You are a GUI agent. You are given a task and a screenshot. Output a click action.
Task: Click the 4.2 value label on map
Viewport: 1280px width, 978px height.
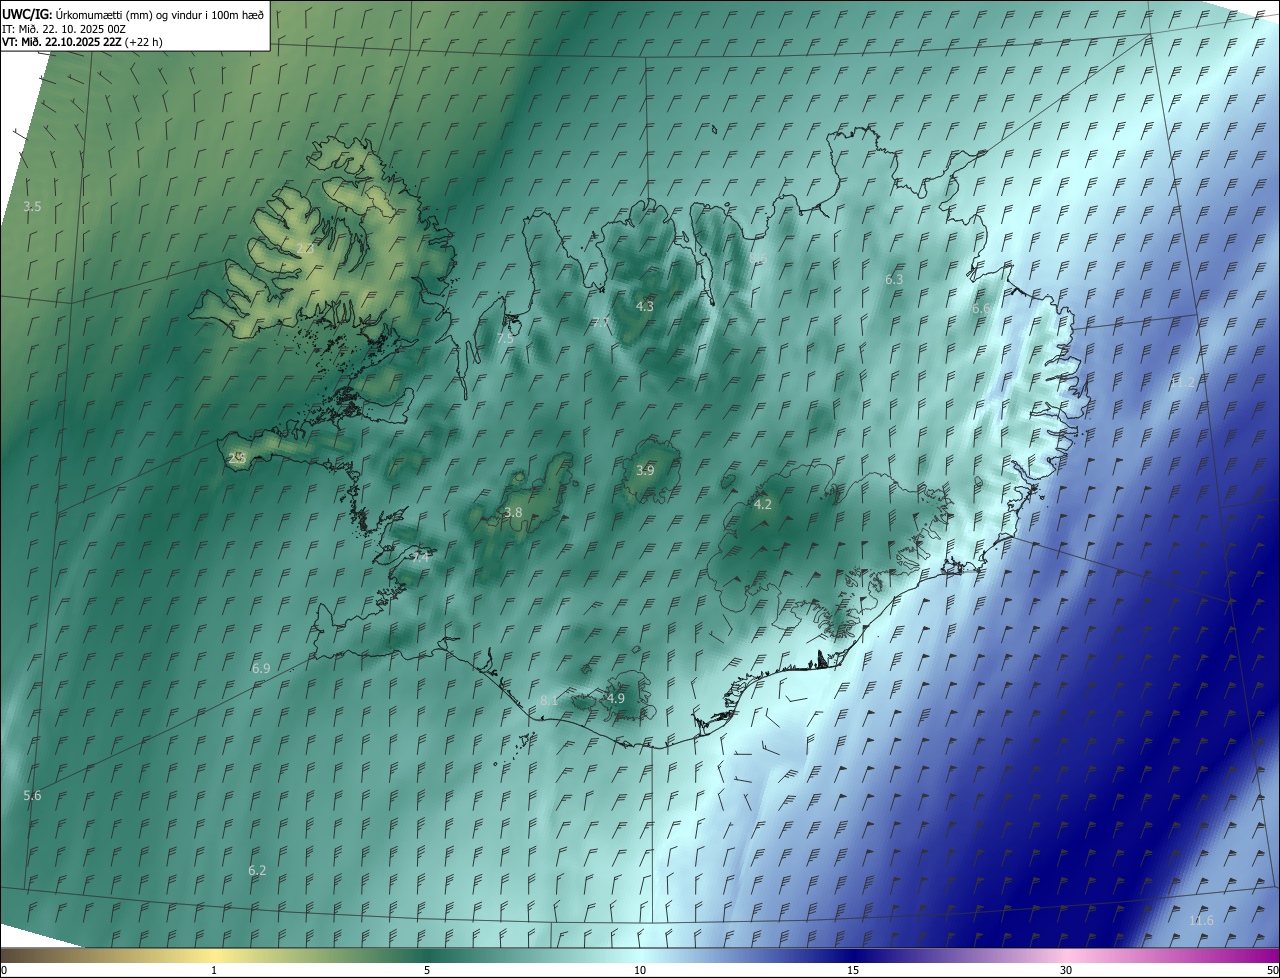pyautogui.click(x=762, y=504)
